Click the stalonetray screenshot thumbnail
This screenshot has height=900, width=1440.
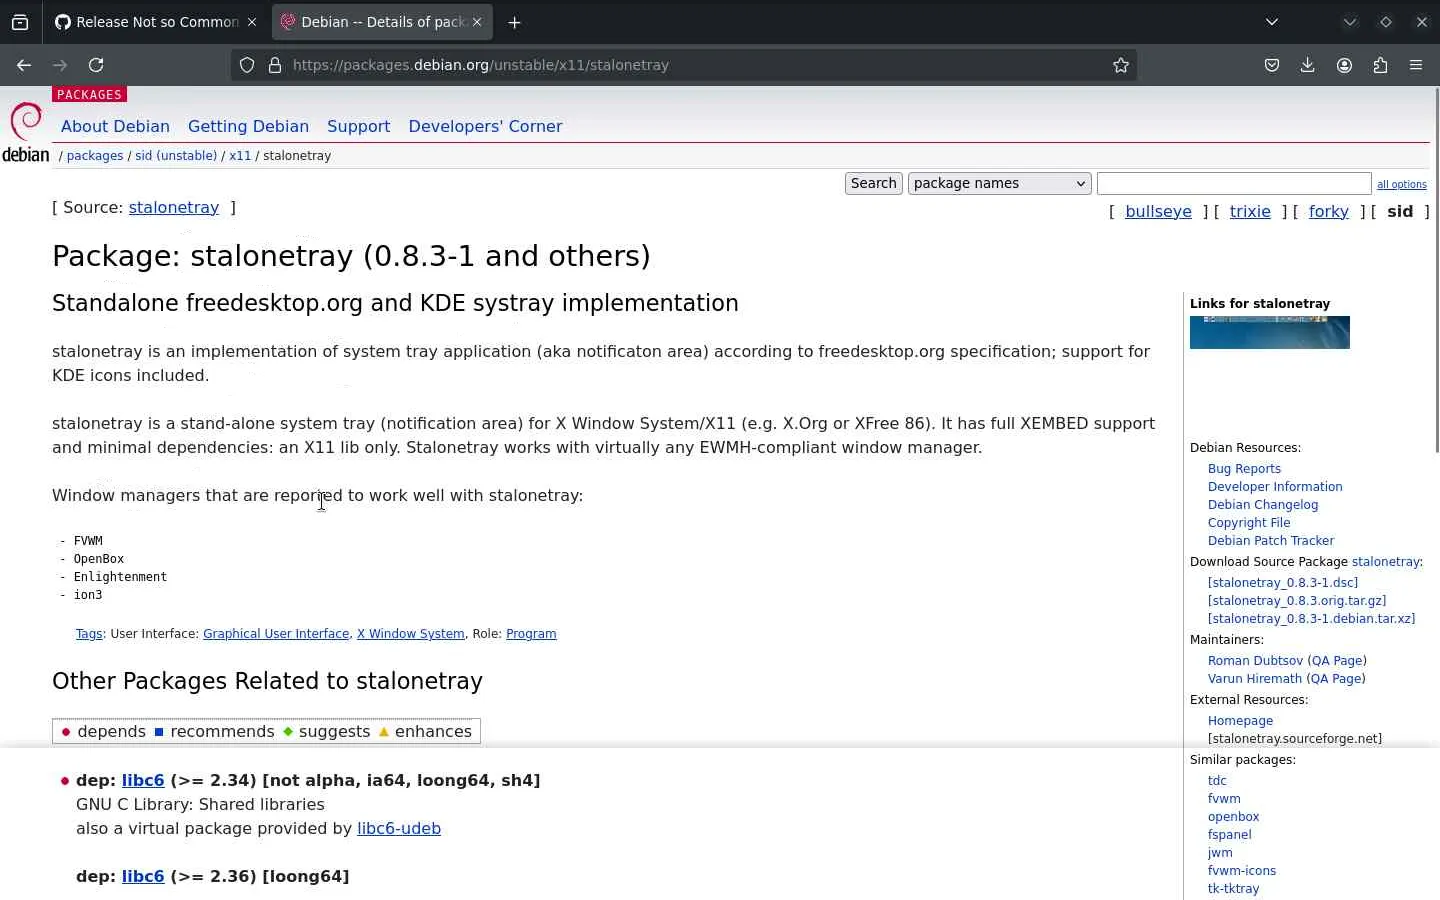(1269, 332)
